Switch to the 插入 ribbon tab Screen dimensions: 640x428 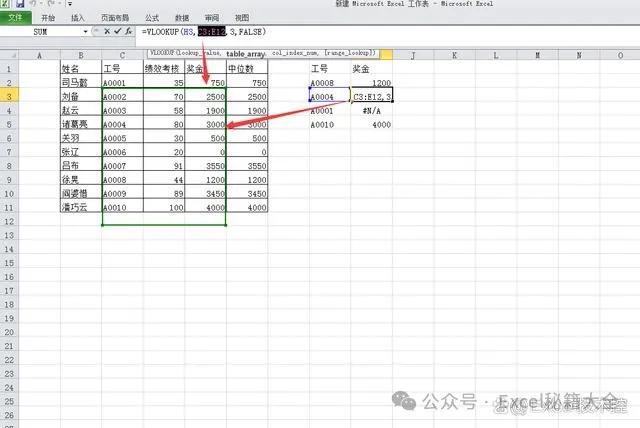tap(78, 18)
